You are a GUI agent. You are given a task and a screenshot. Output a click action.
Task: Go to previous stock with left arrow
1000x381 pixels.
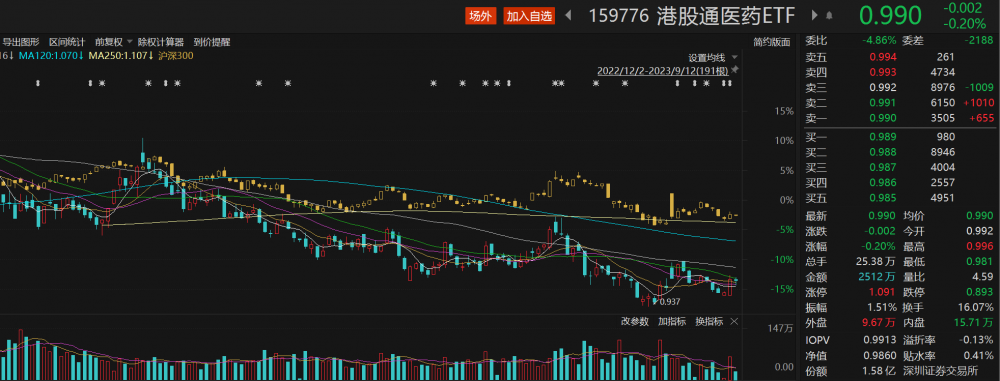coord(568,16)
